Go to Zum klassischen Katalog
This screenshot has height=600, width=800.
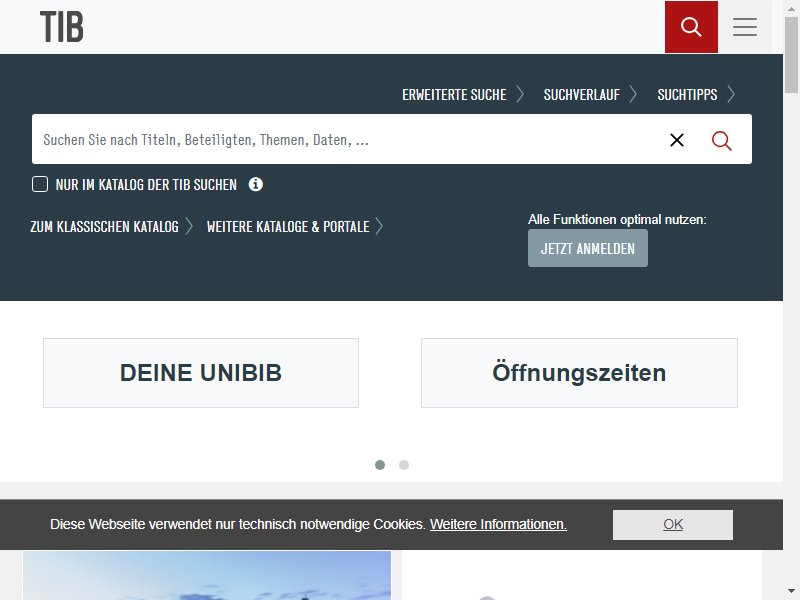pyautogui.click(x=111, y=227)
